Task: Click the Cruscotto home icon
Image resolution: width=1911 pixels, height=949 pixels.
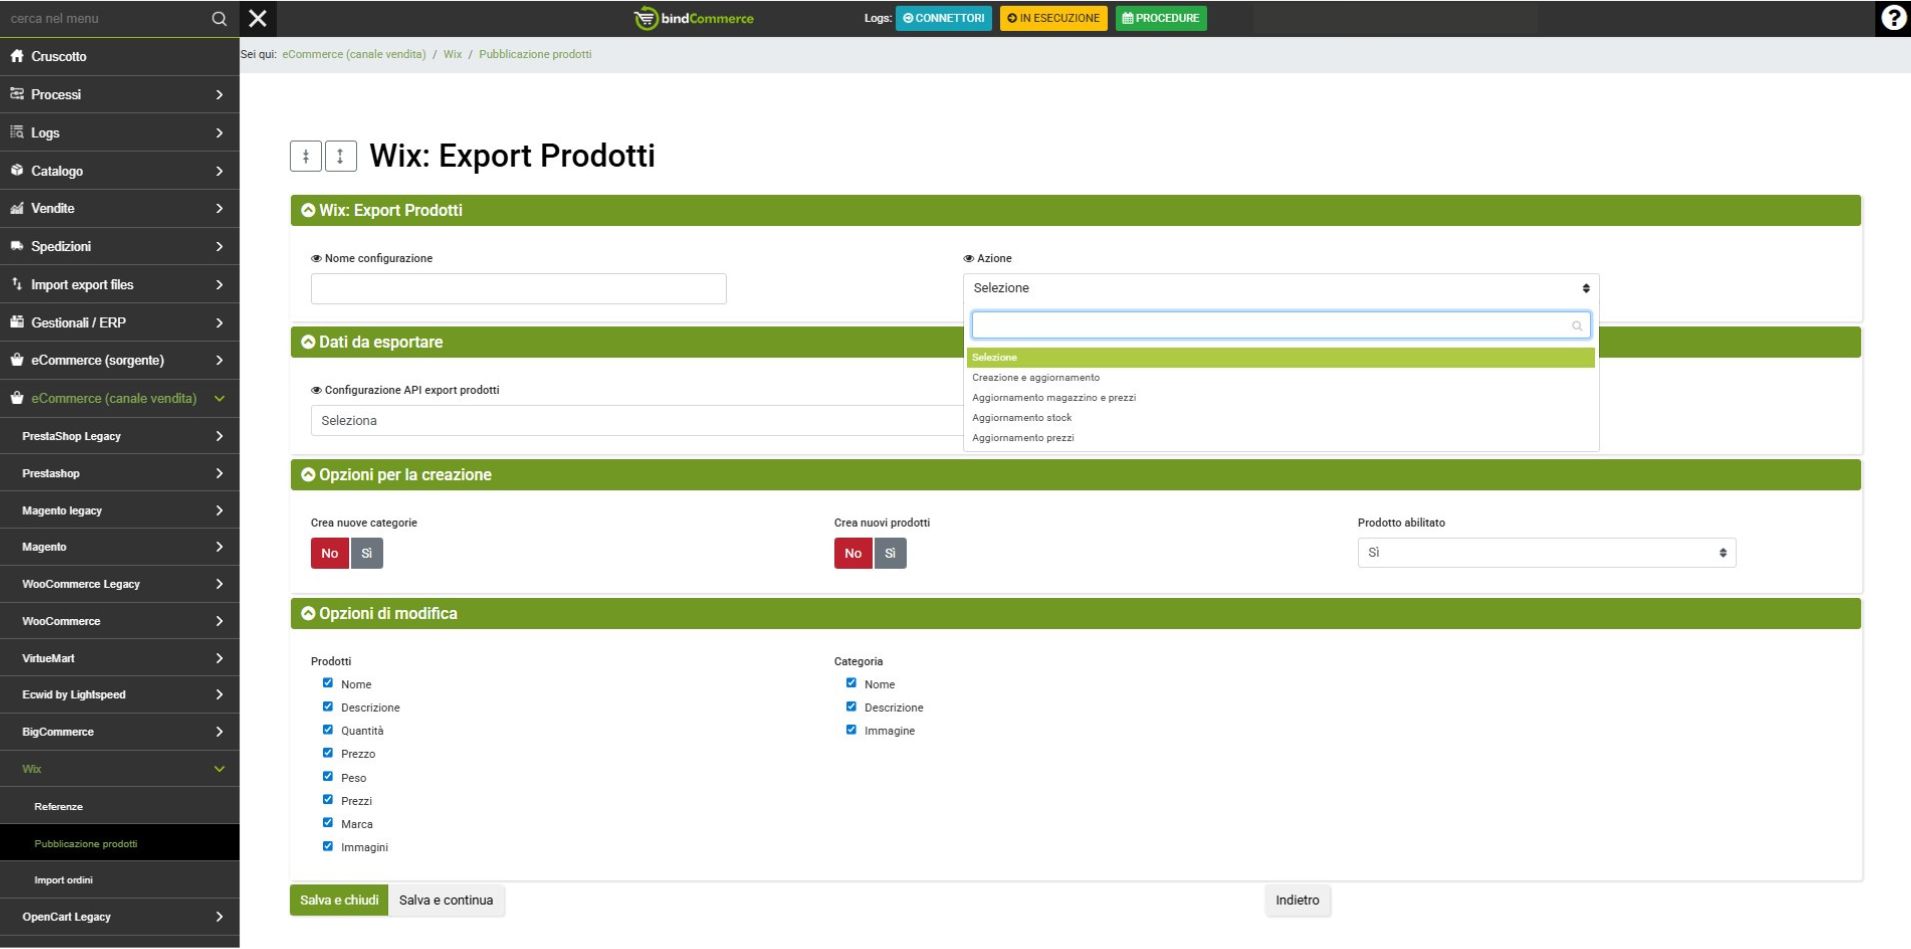Action: (x=17, y=56)
